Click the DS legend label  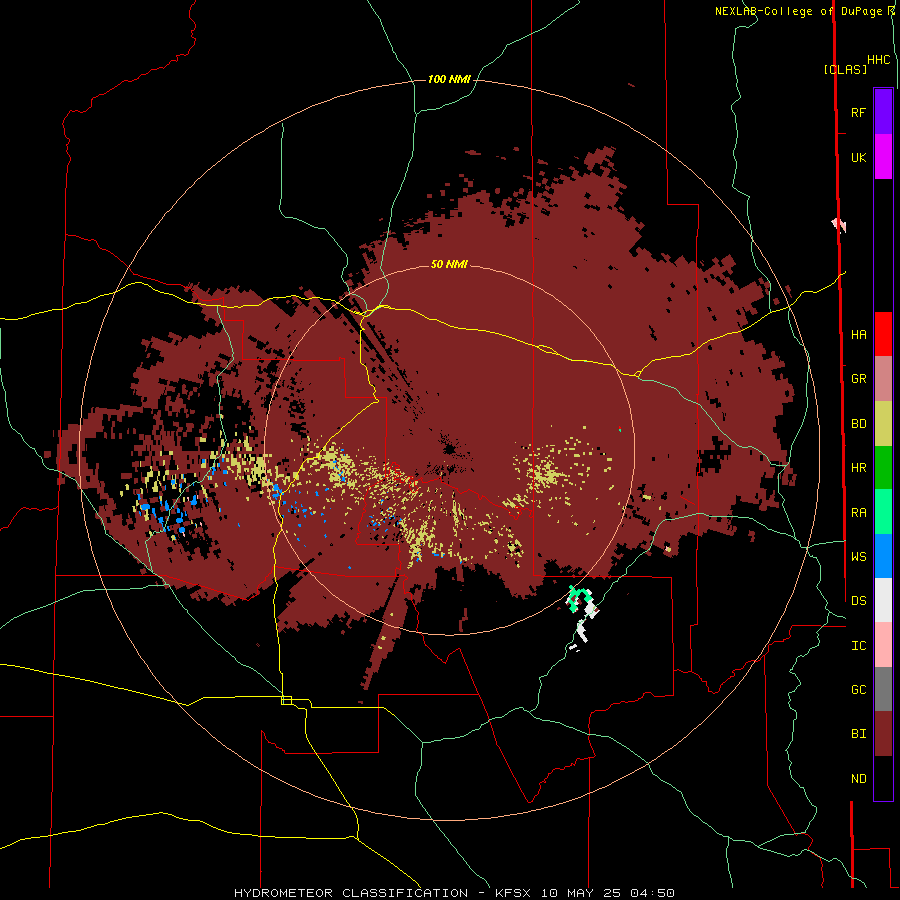[858, 601]
